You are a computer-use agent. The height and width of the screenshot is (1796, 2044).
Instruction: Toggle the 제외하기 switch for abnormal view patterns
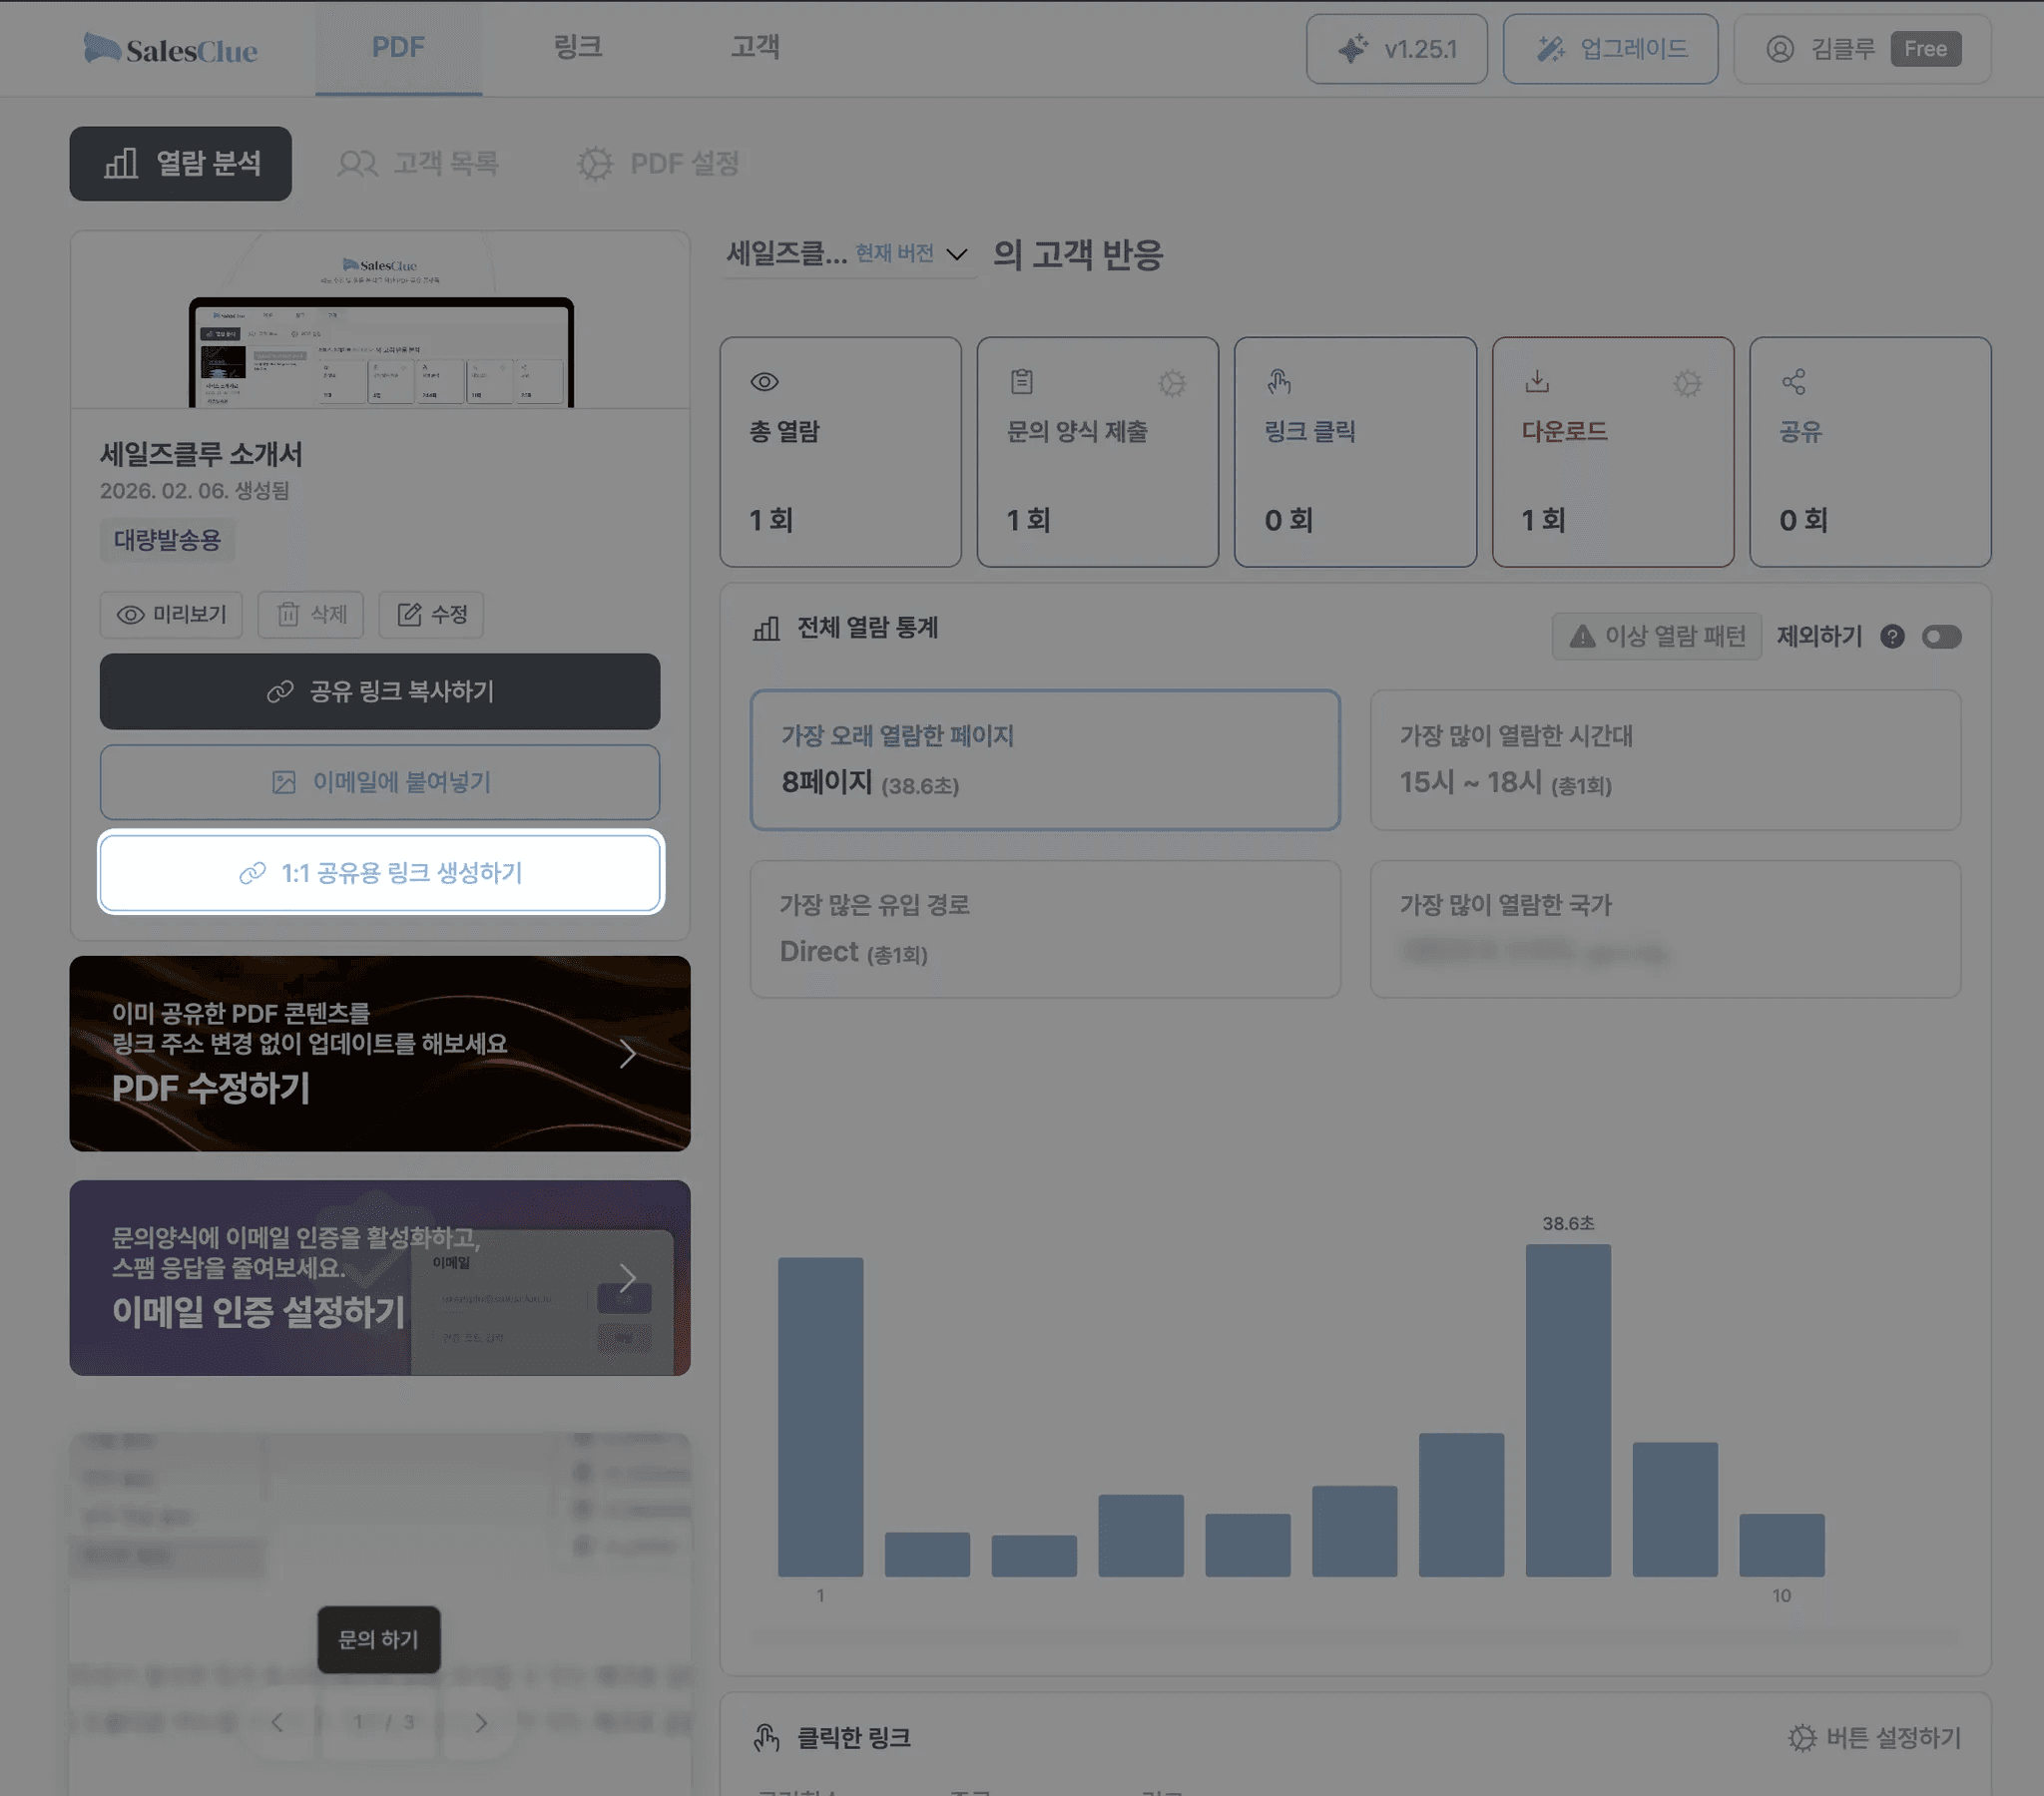pos(1942,637)
